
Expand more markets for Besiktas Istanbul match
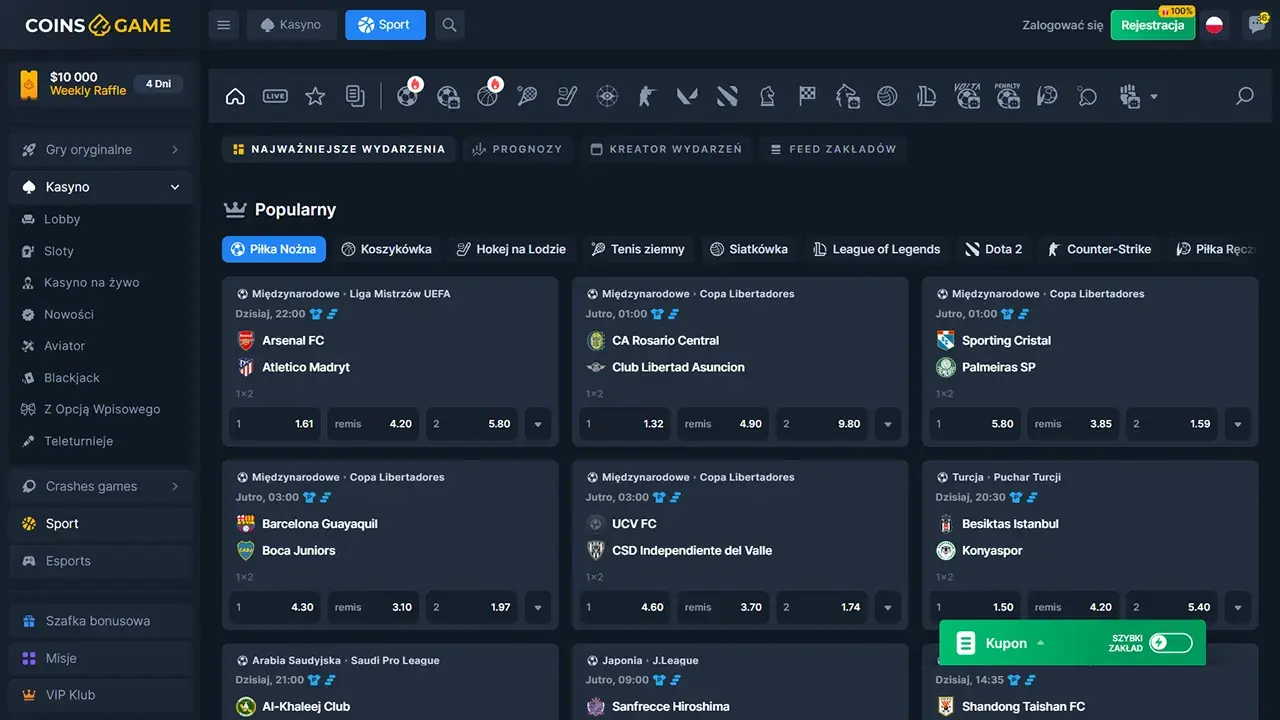click(1238, 607)
